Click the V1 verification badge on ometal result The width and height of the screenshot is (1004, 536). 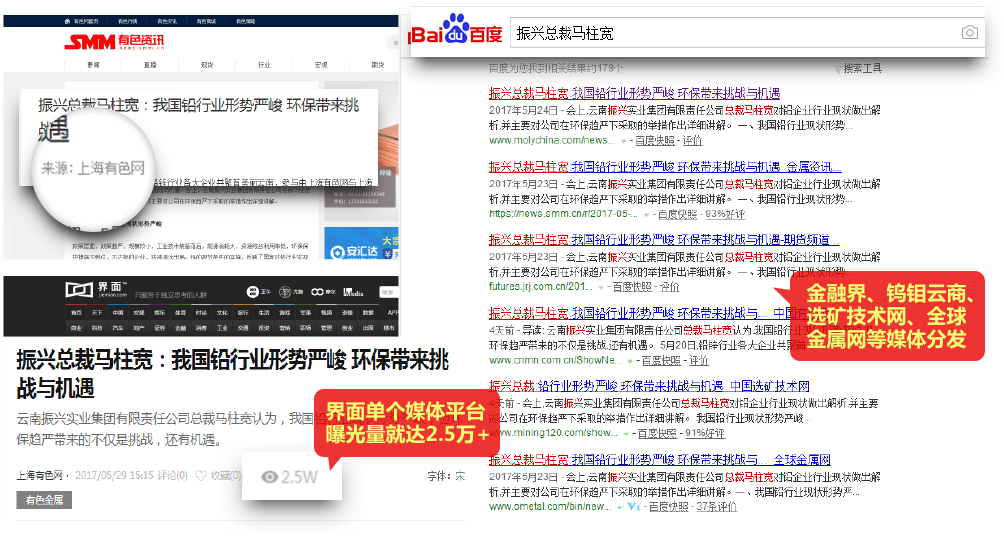634,507
